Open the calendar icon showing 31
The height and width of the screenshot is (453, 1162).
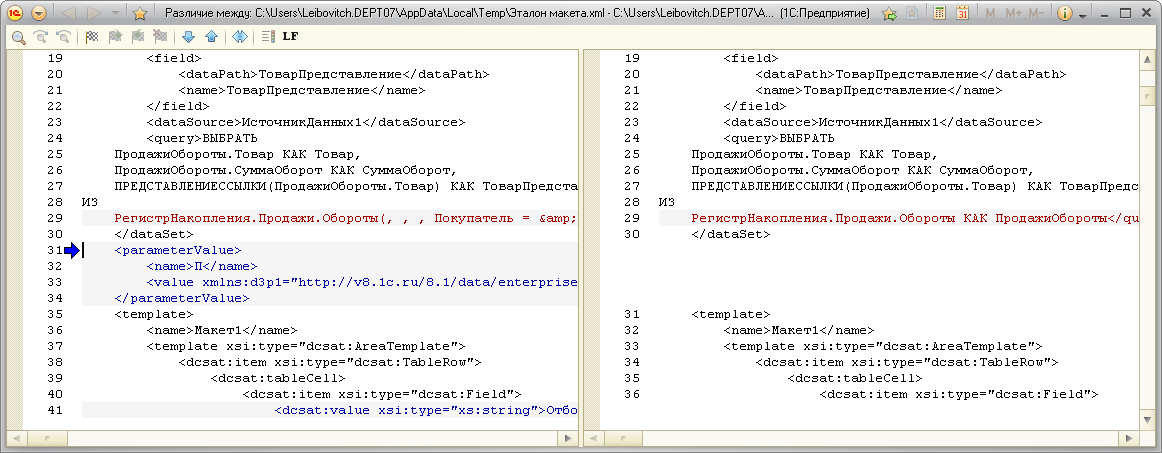coord(962,14)
